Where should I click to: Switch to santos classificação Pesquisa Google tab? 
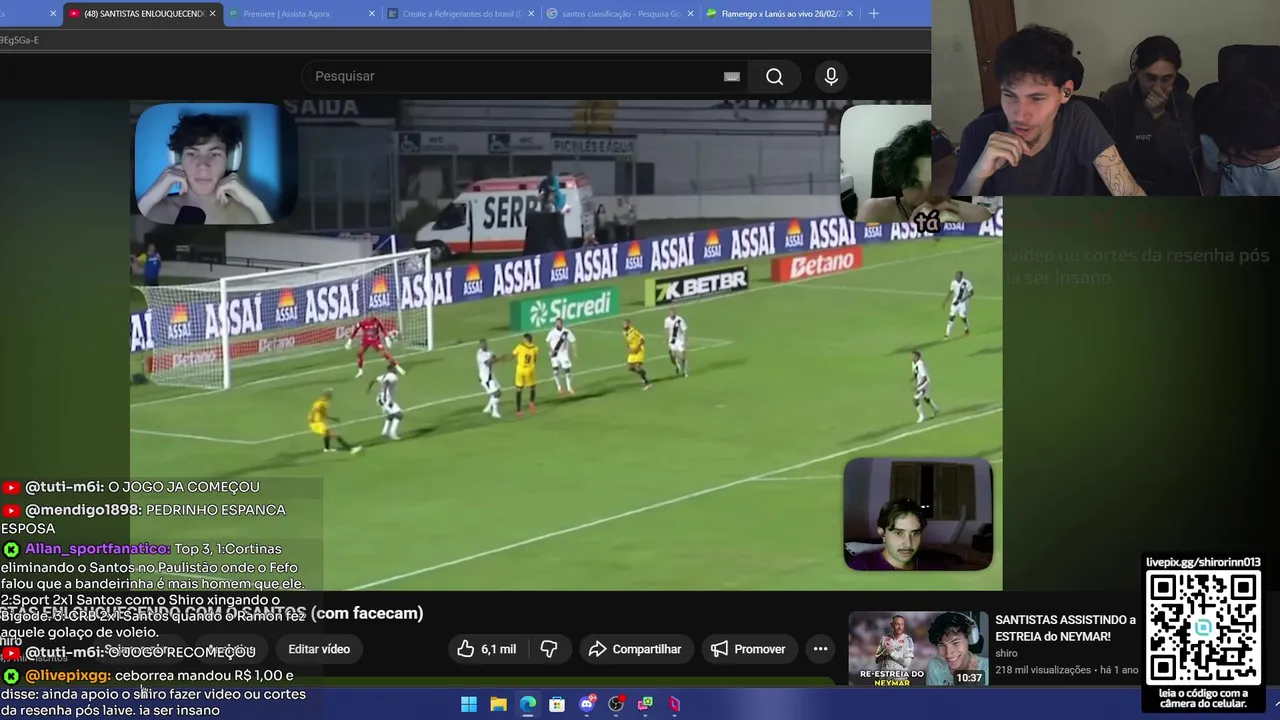(x=620, y=14)
